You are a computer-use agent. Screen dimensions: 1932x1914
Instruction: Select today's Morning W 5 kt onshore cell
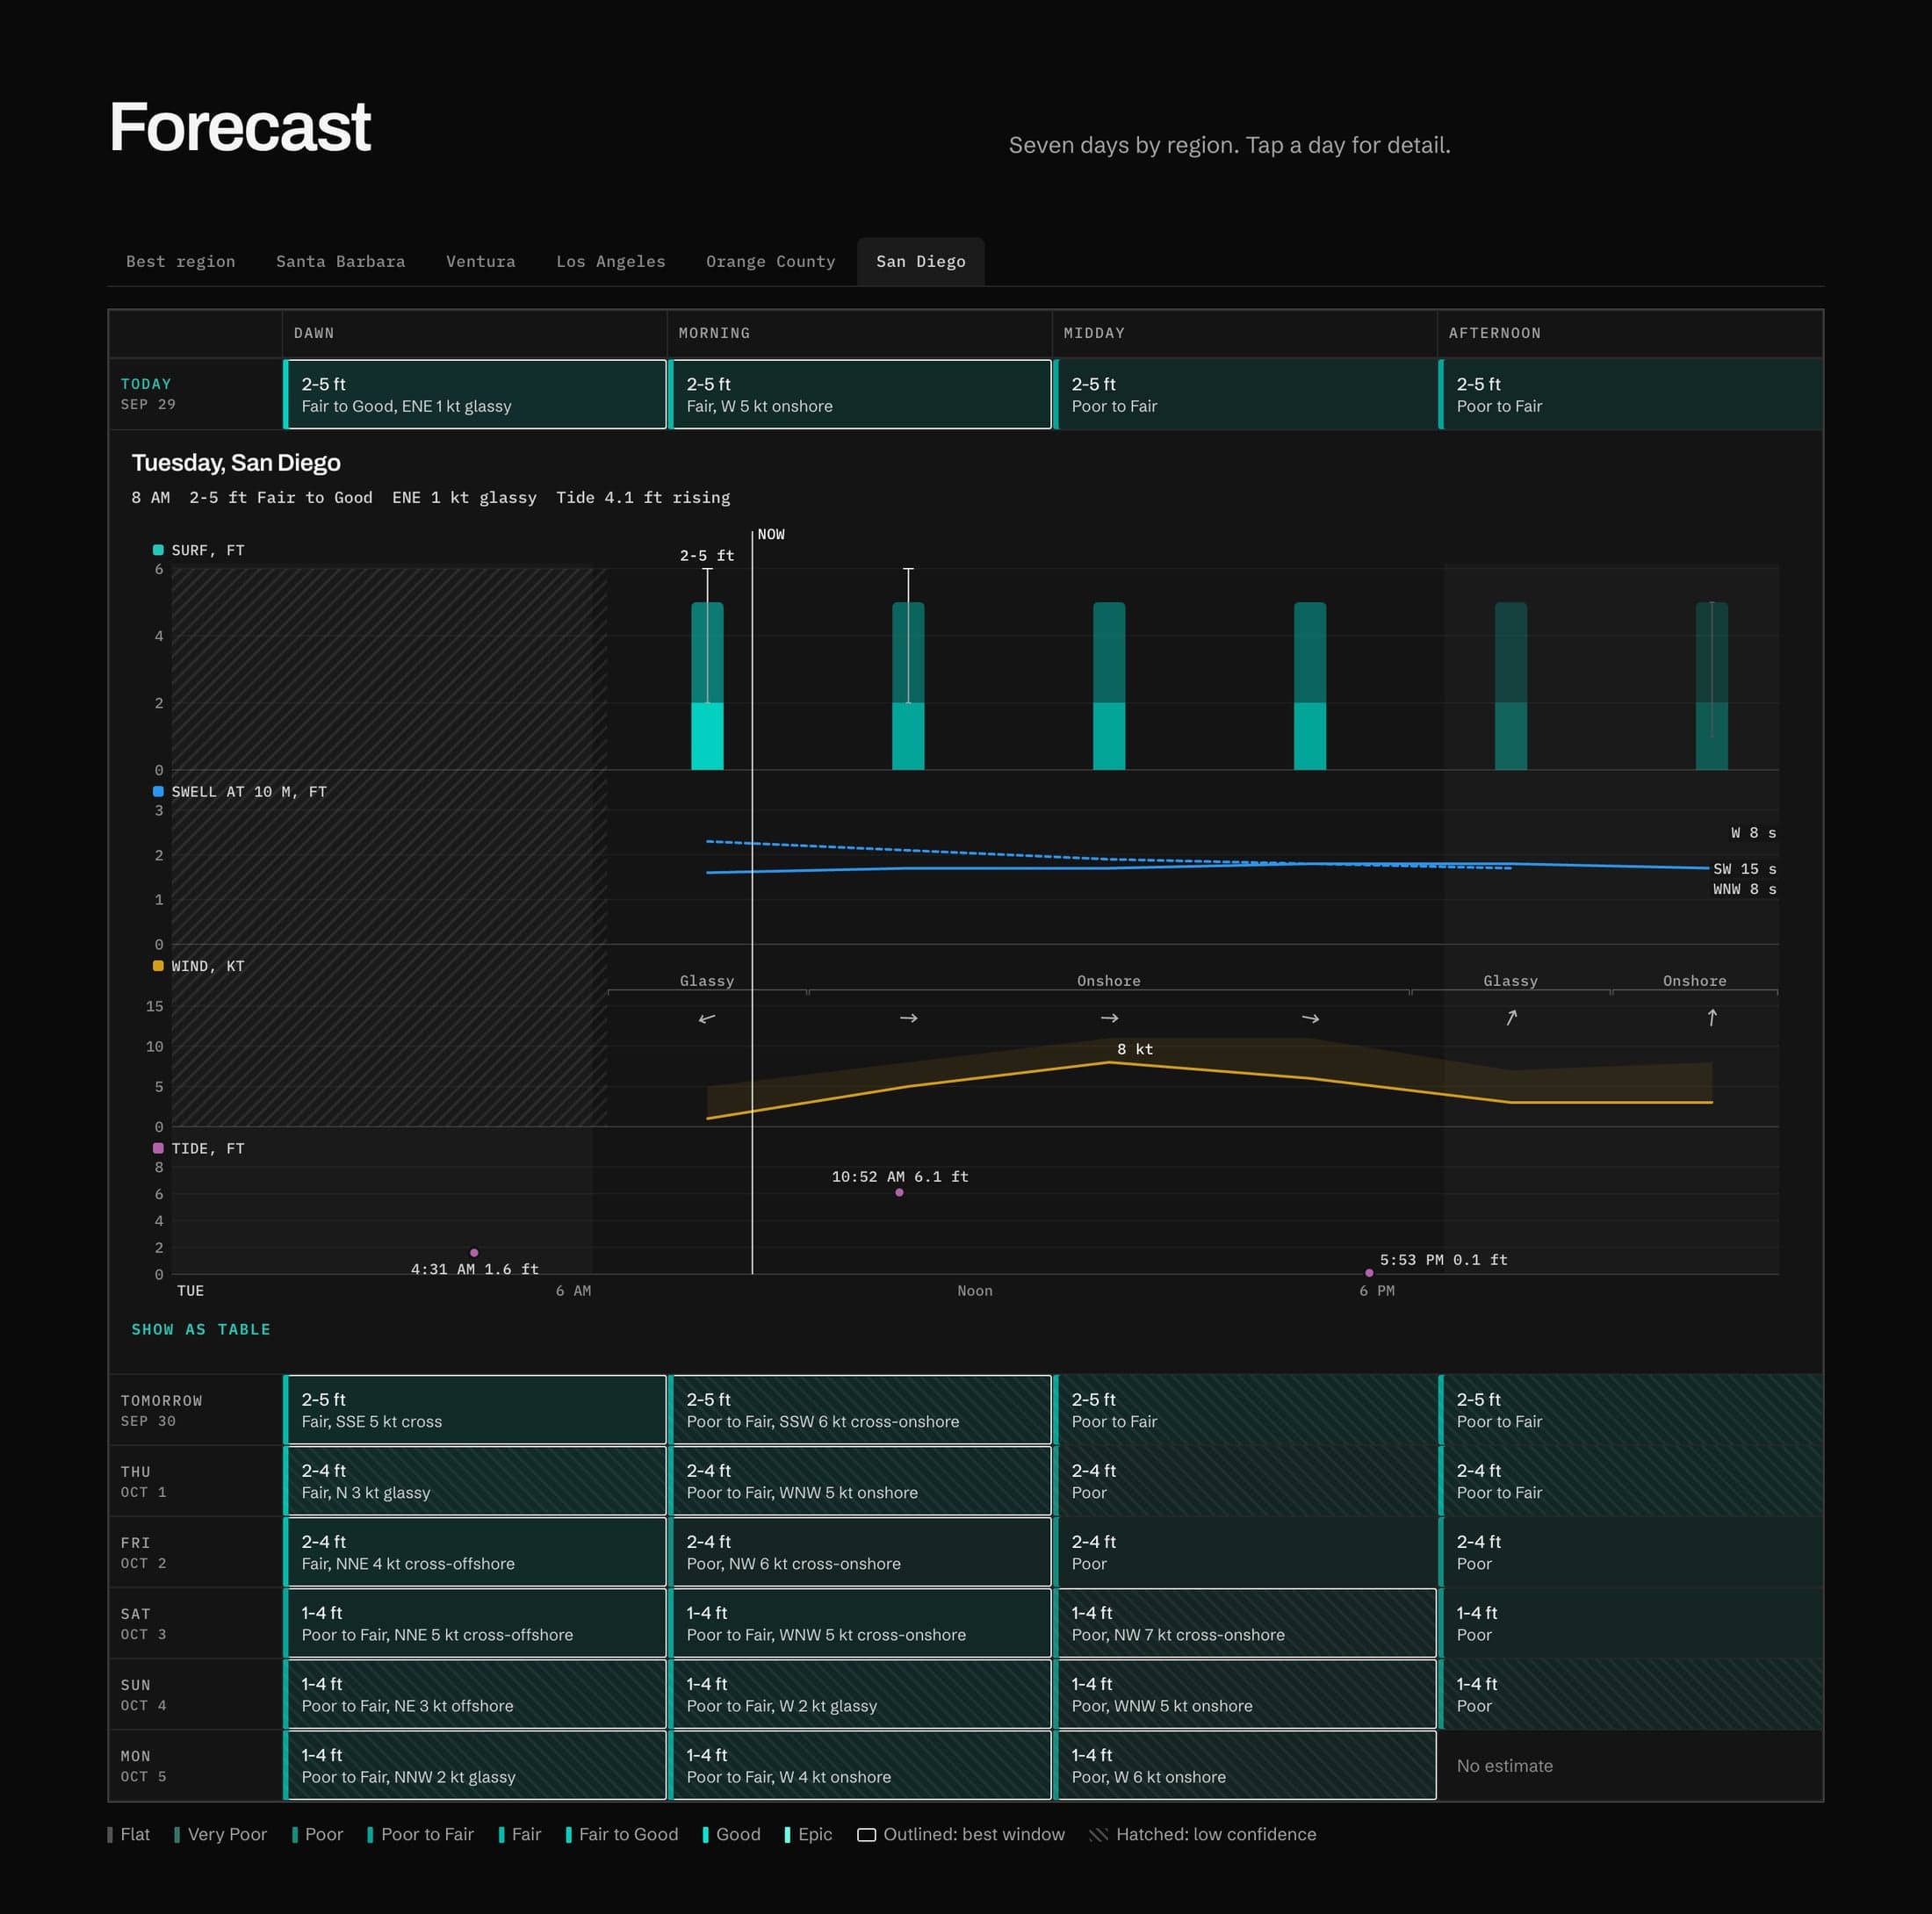tap(860, 394)
